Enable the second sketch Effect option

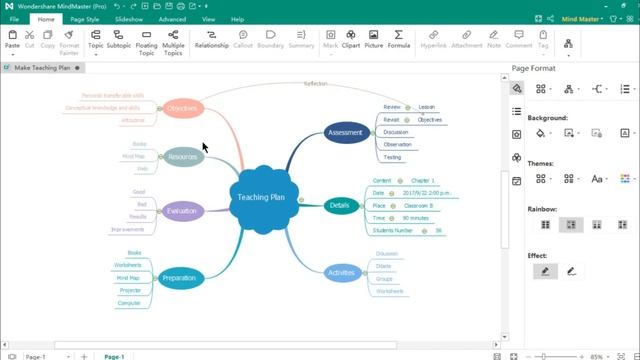tap(571, 271)
